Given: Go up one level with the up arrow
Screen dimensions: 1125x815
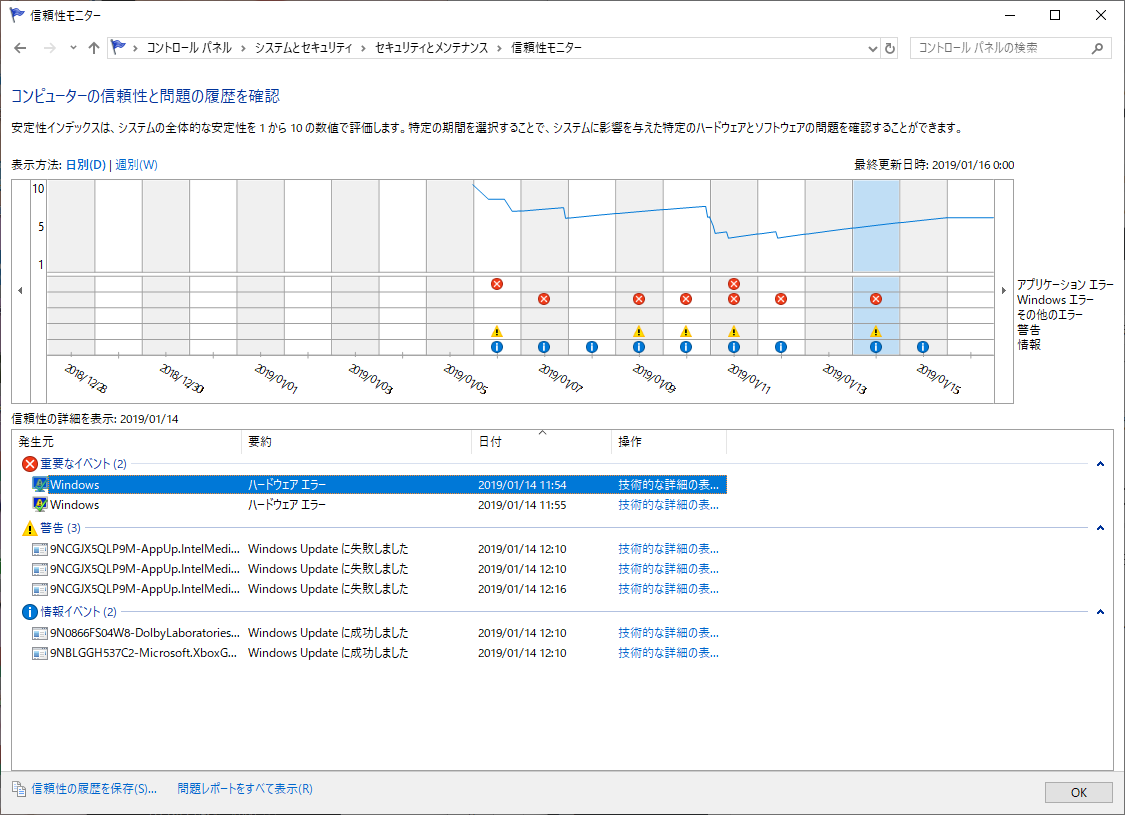Looking at the screenshot, I should point(94,48).
